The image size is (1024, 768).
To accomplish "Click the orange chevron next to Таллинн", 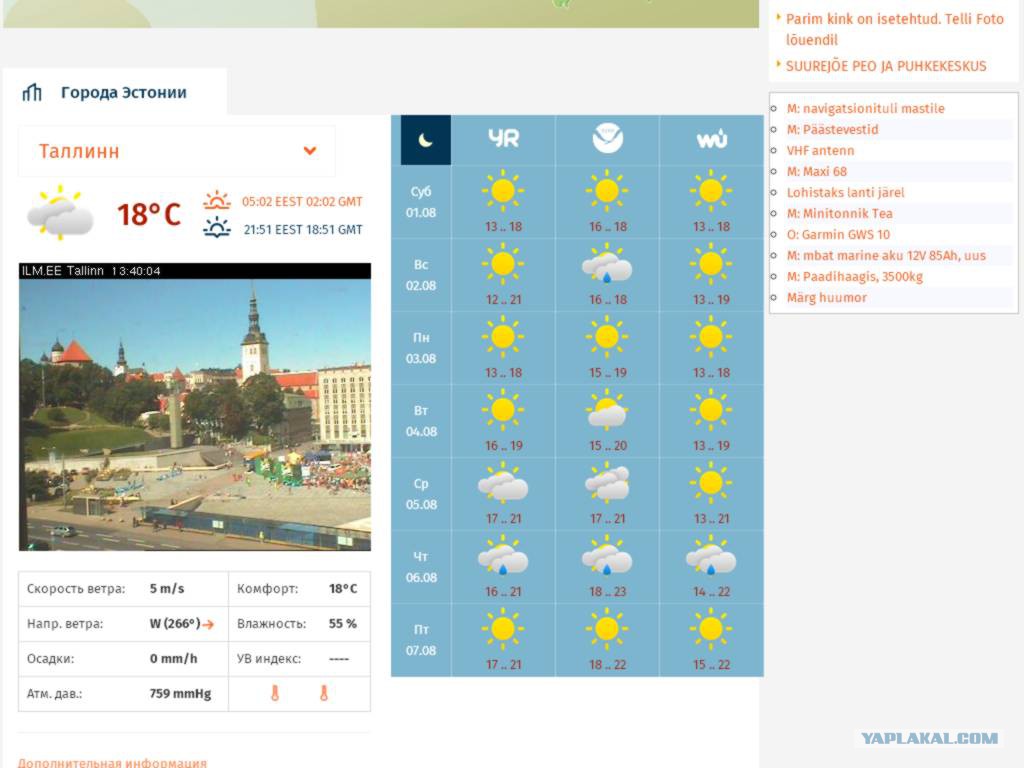I will click(310, 151).
